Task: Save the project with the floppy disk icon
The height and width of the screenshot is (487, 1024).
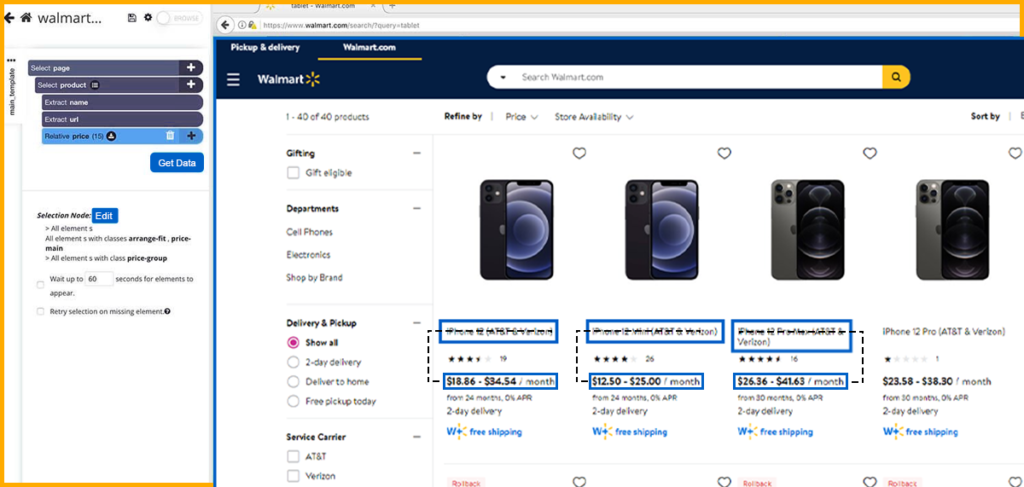Action: (x=132, y=18)
